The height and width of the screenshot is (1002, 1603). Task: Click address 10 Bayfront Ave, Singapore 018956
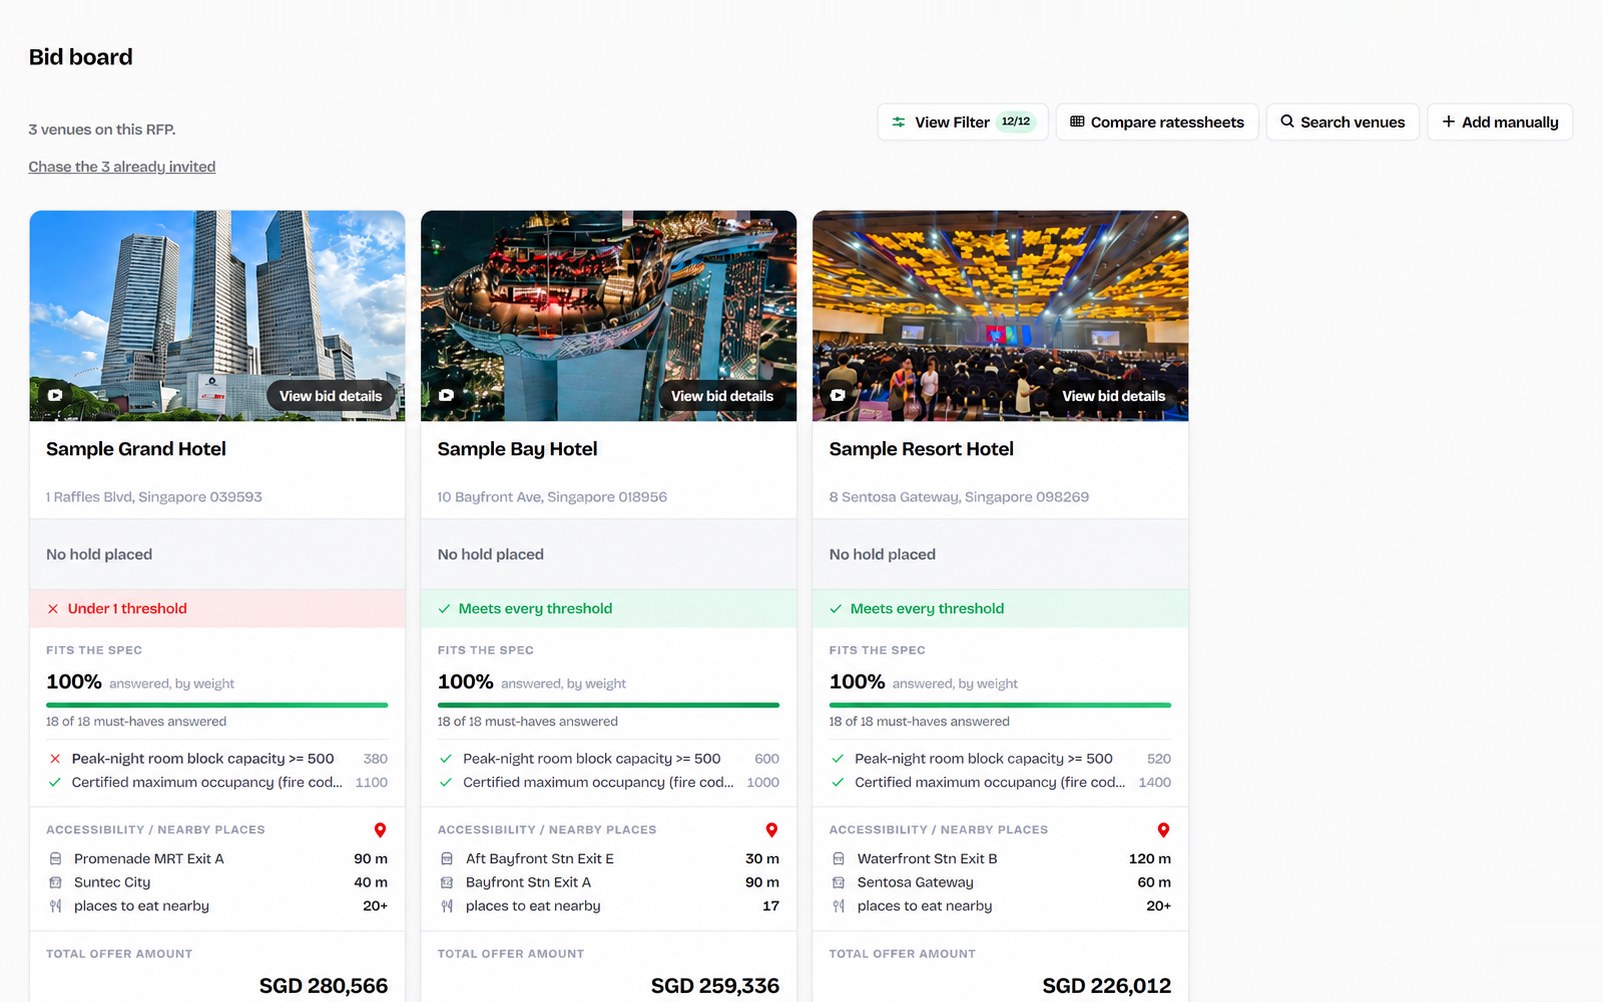click(x=552, y=497)
